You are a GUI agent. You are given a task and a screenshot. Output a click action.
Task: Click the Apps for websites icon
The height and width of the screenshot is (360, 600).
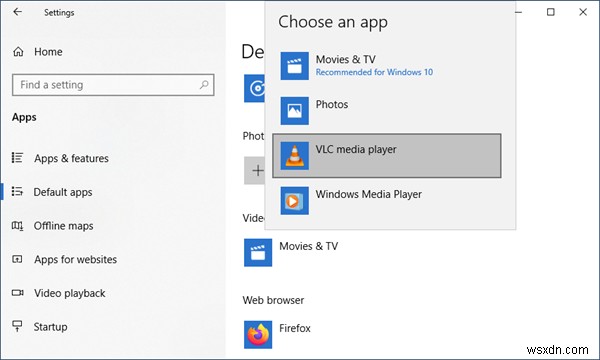[x=17, y=259]
